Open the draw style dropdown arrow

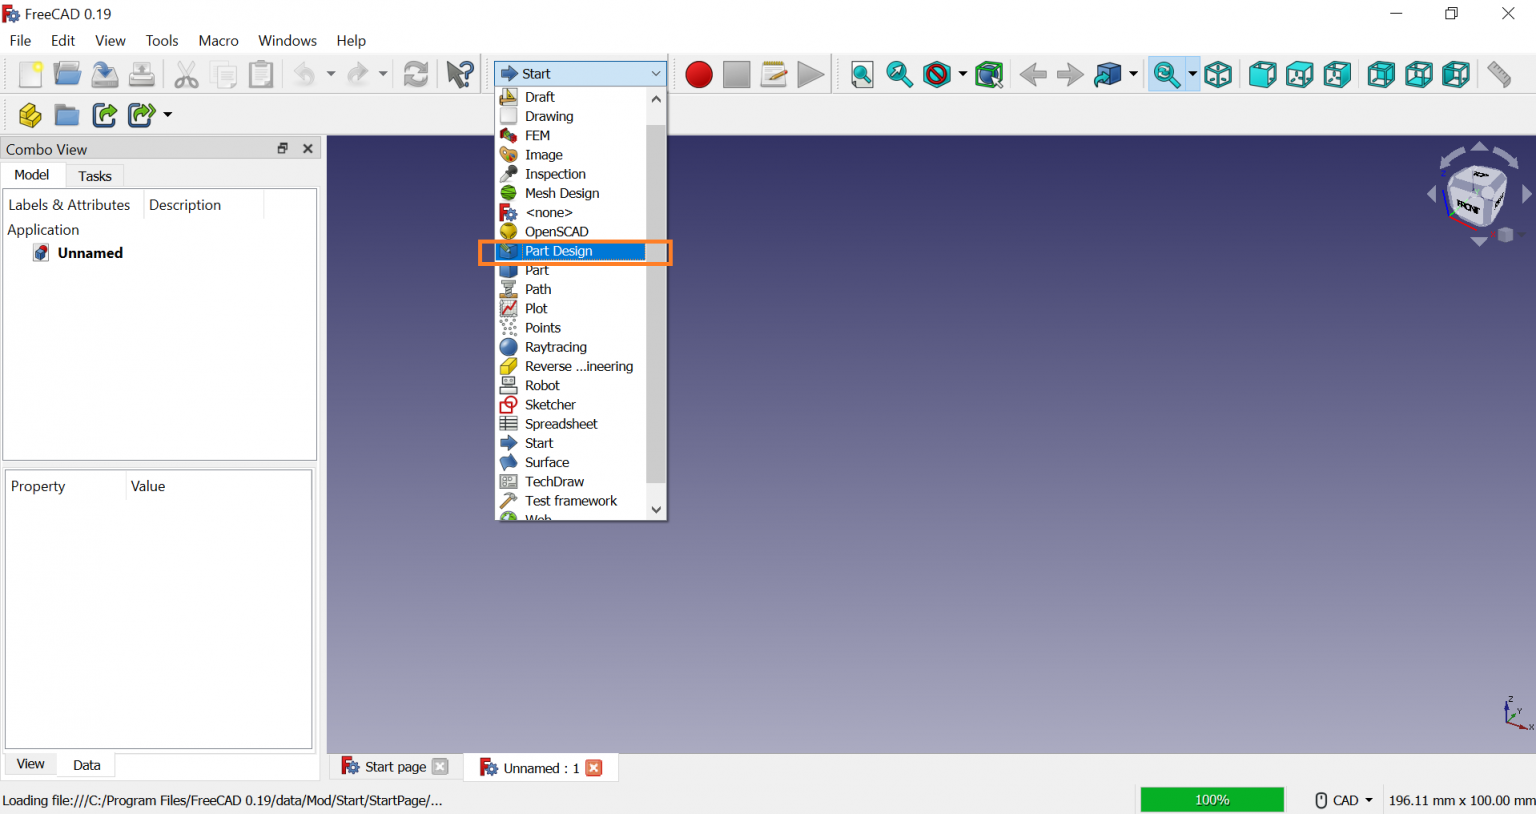point(962,75)
